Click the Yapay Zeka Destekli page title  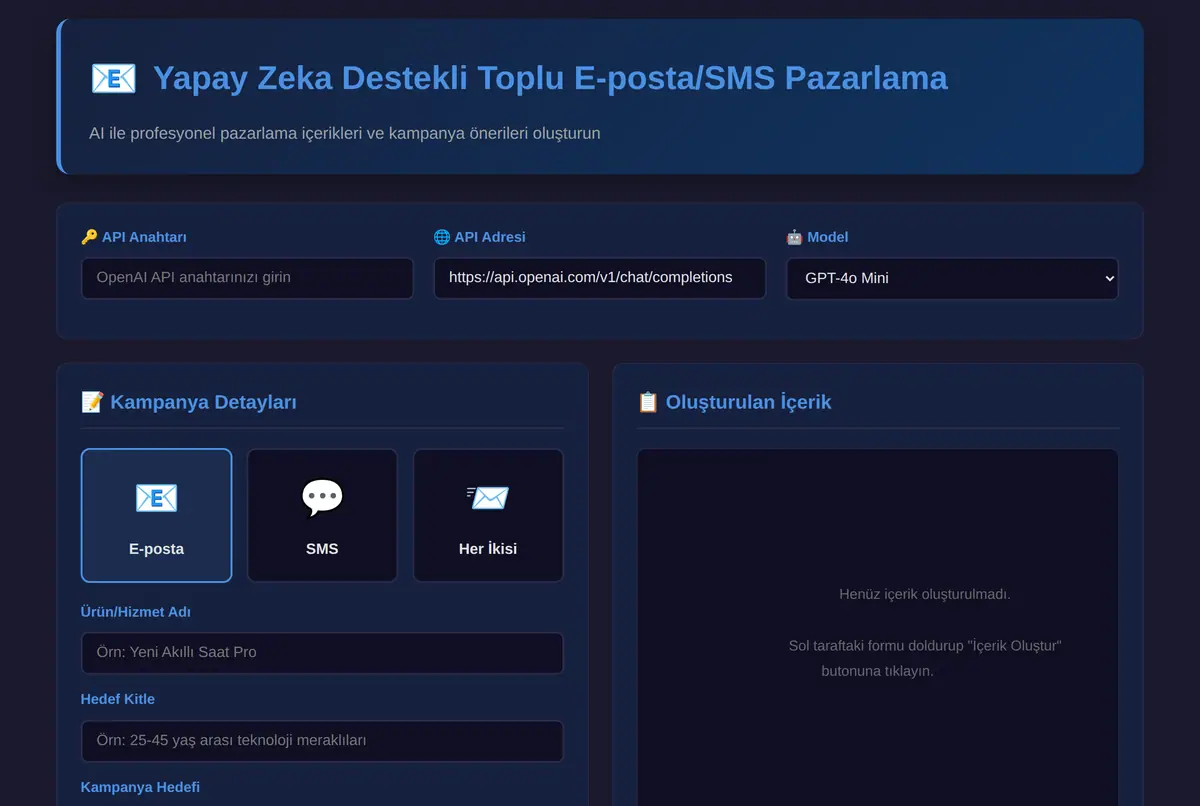click(550, 78)
